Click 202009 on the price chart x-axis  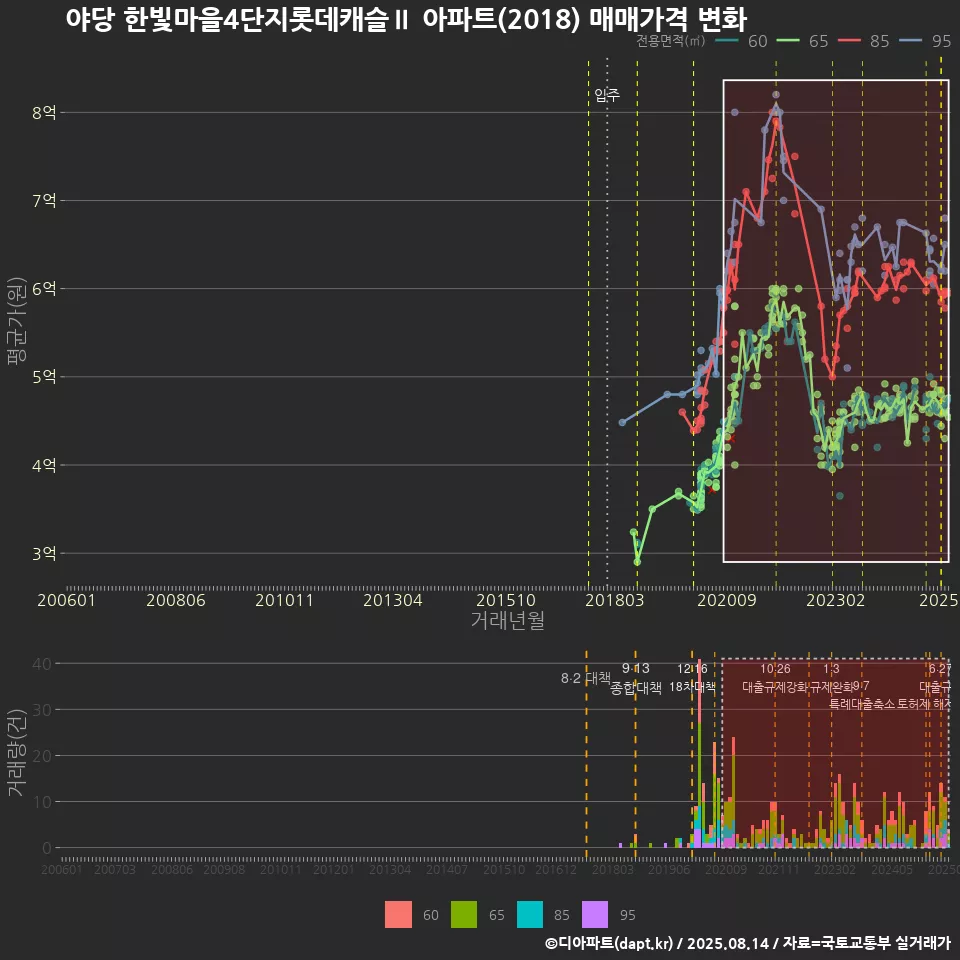(x=727, y=600)
